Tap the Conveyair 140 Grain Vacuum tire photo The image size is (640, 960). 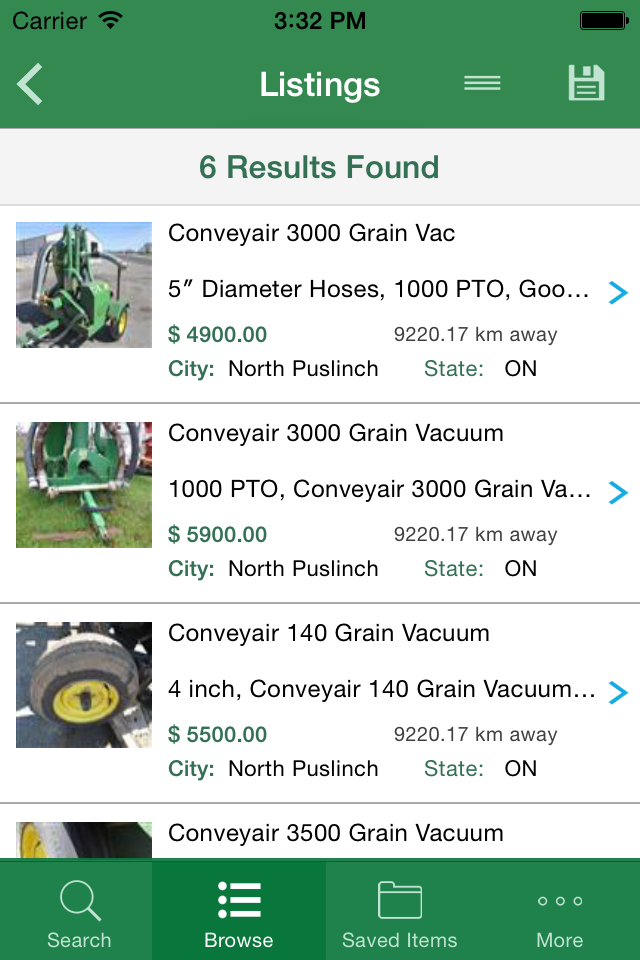pyautogui.click(x=83, y=684)
